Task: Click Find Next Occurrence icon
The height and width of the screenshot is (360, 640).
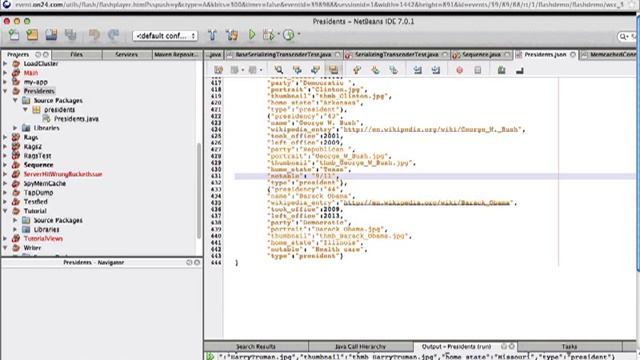Action: (x=315, y=70)
